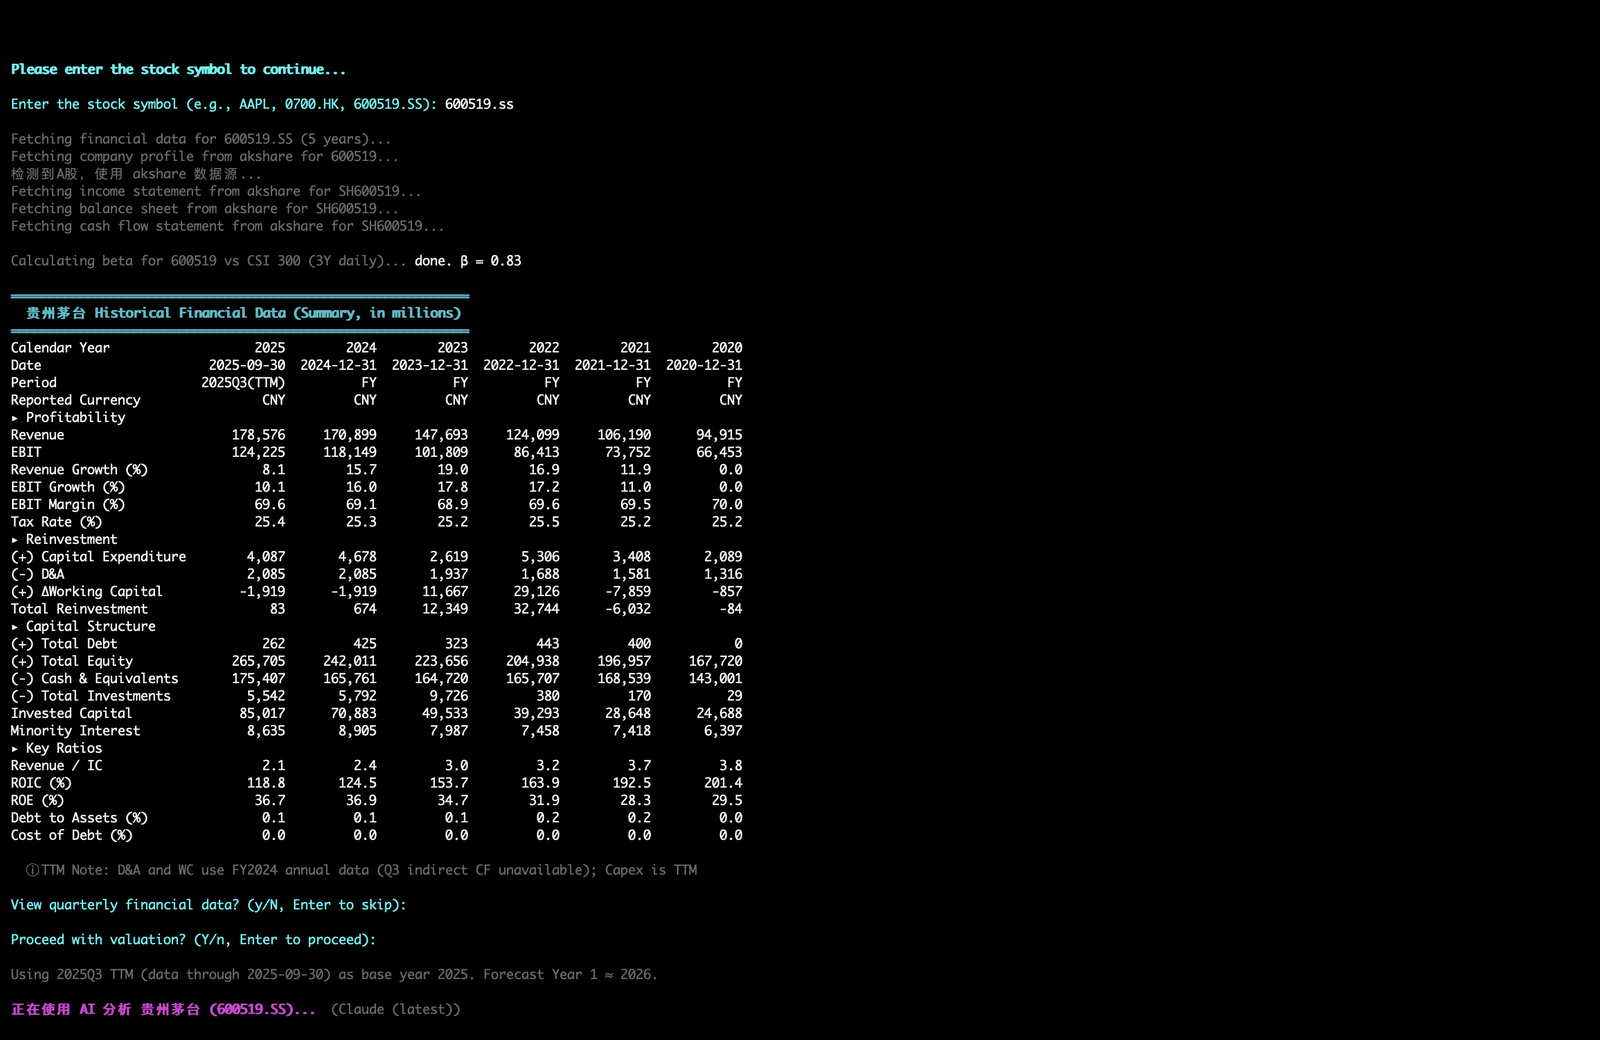Click the typed symbol 600519.ss
Viewport: 1600px width, 1040px height.
tap(479, 104)
